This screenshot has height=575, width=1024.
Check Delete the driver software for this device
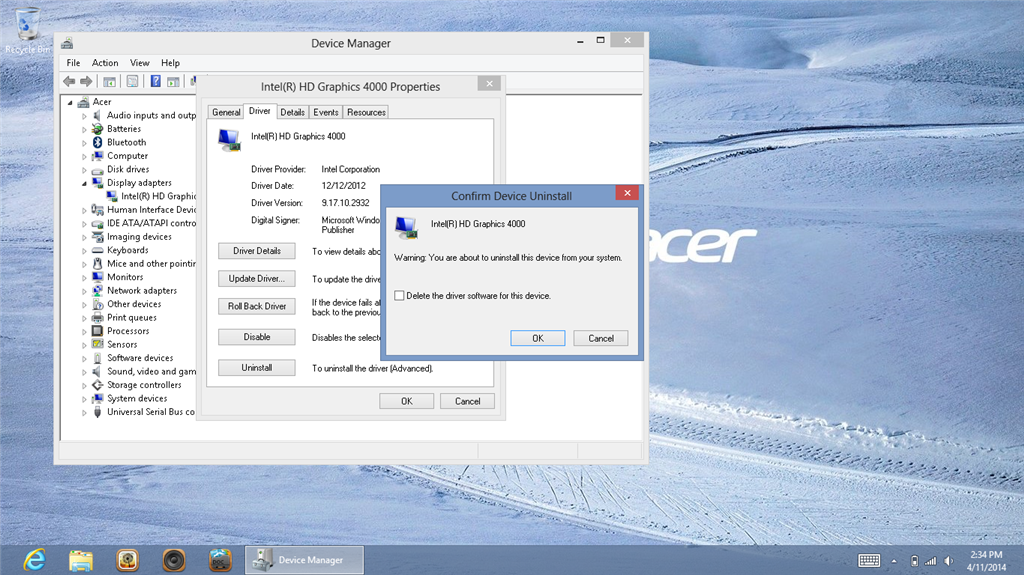[399, 295]
